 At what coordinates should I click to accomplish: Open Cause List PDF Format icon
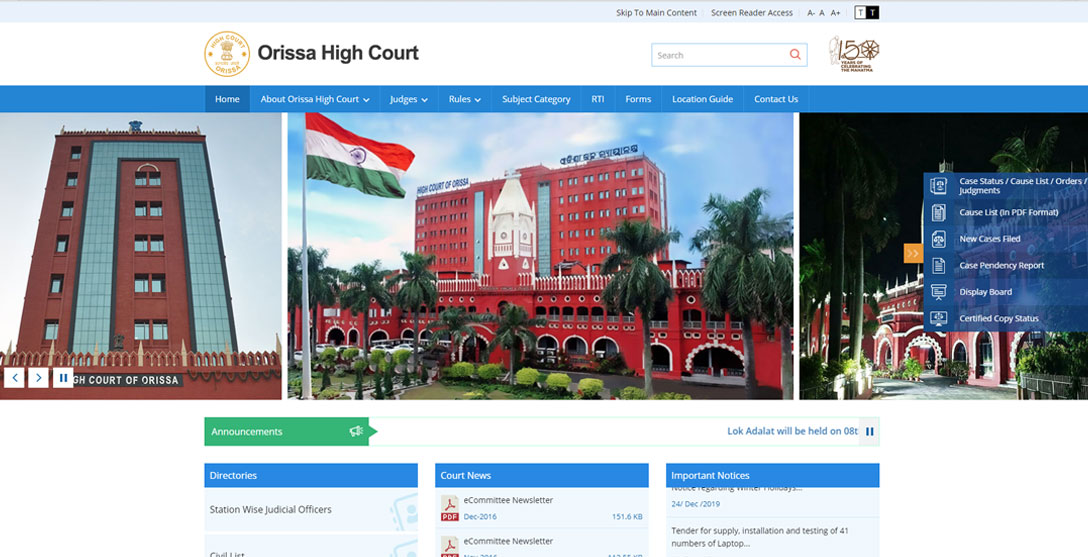(939, 212)
